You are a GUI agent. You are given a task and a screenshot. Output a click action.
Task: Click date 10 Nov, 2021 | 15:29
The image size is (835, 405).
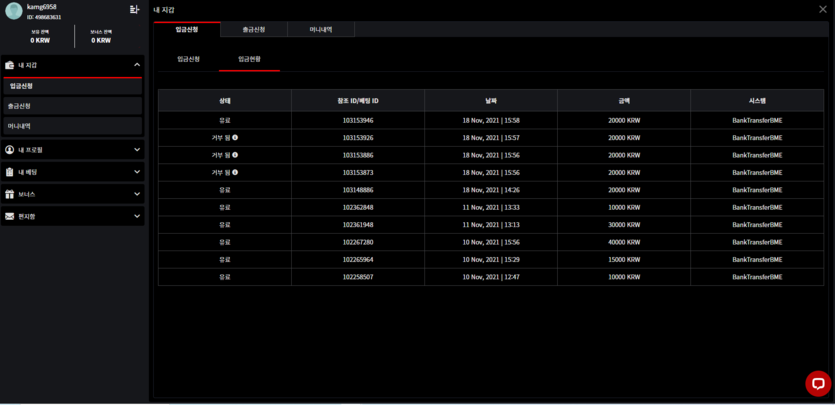[x=491, y=260]
